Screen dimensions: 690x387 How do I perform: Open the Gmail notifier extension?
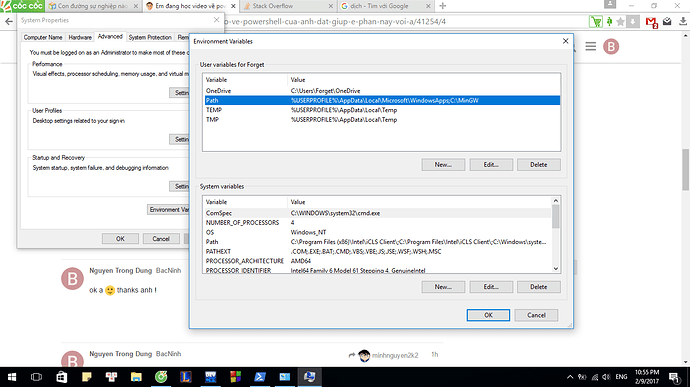[651, 22]
